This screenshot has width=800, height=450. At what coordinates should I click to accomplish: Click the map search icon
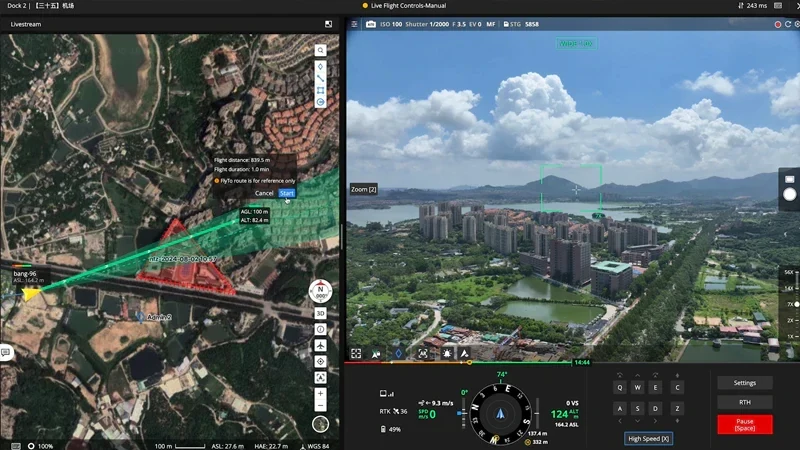tap(320, 50)
